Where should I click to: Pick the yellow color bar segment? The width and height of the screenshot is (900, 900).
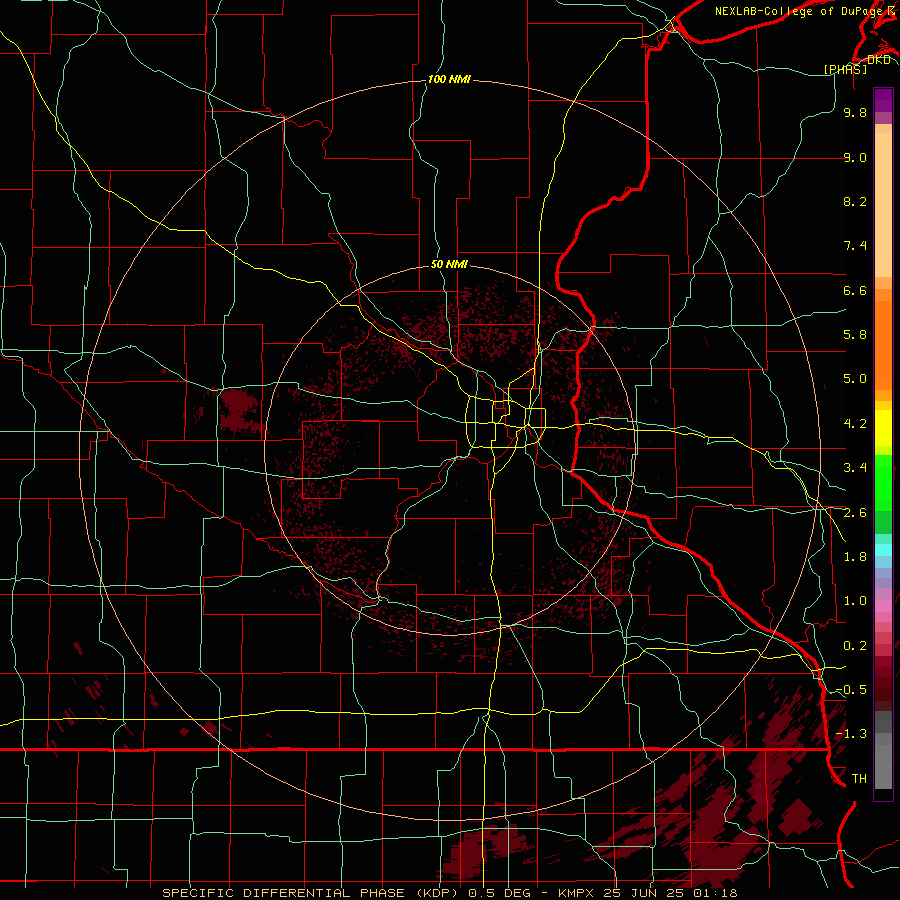[x=883, y=428]
